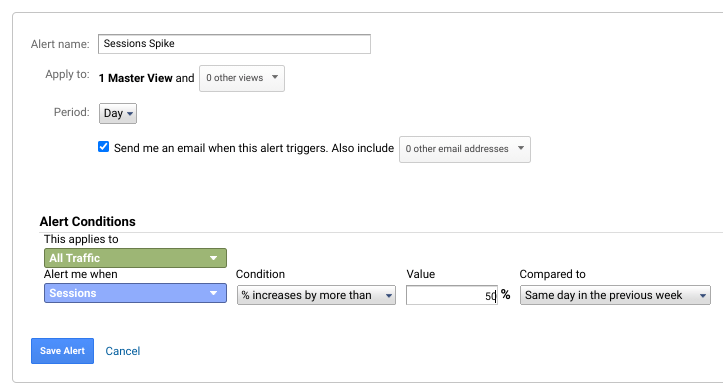Click the Cancel link
The height and width of the screenshot is (392, 723).
click(123, 351)
